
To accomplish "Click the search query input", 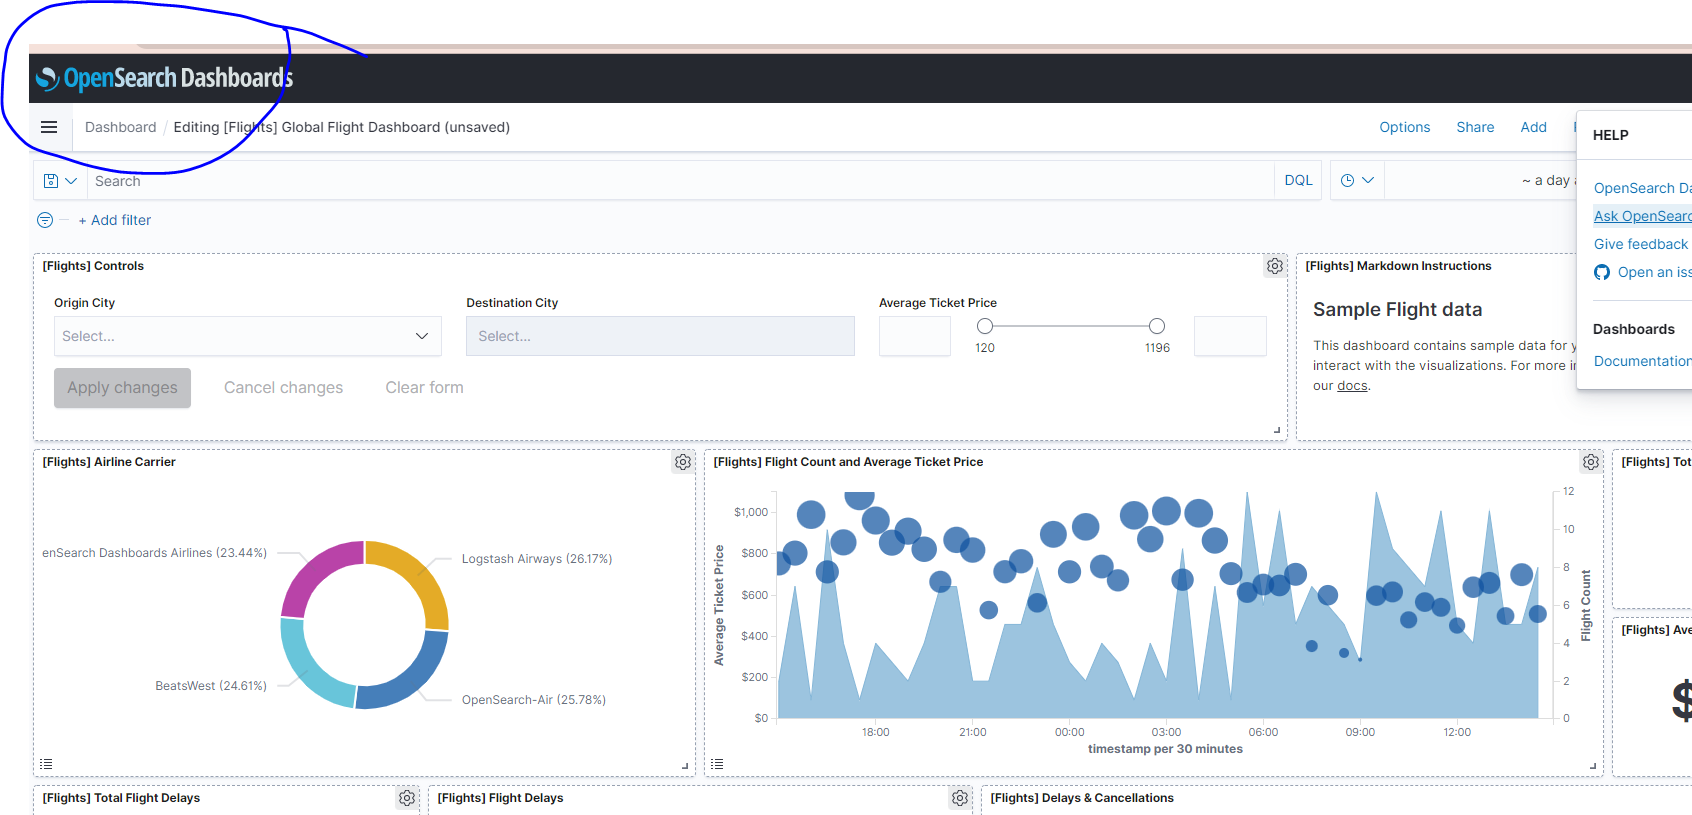I will coord(680,181).
